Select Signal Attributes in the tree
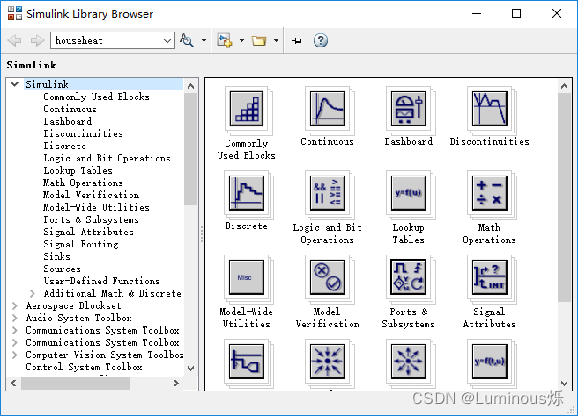 click(88, 232)
